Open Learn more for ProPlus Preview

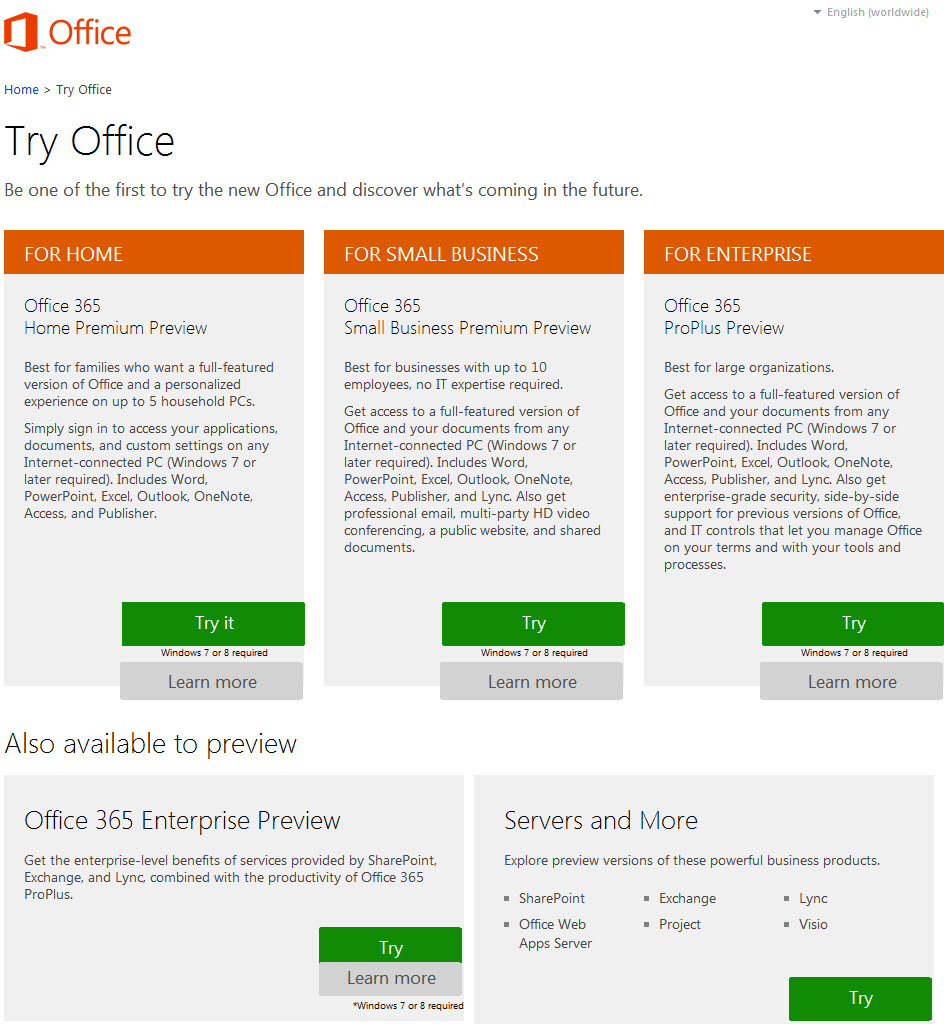point(852,681)
